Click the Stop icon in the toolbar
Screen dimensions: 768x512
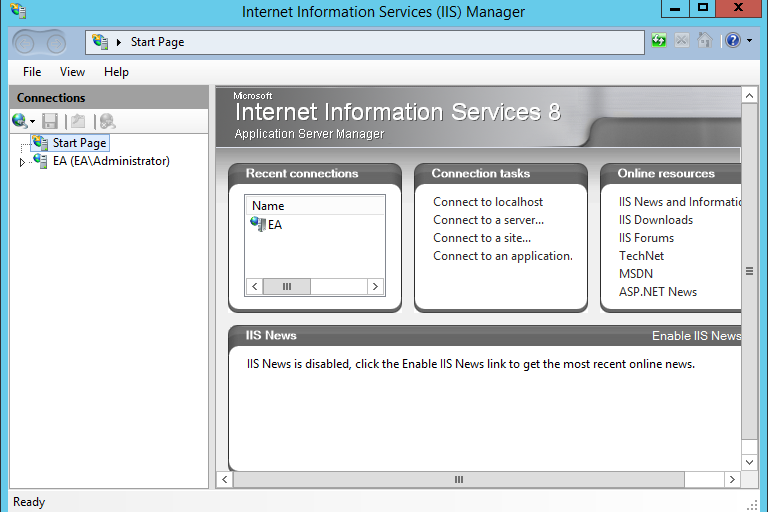[x=682, y=40]
